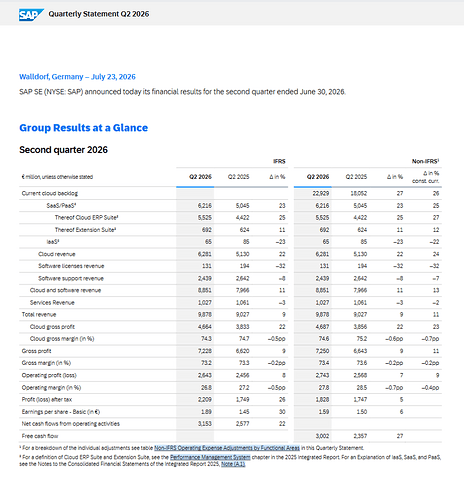Click the 'IFRS' column group header

tap(279, 161)
